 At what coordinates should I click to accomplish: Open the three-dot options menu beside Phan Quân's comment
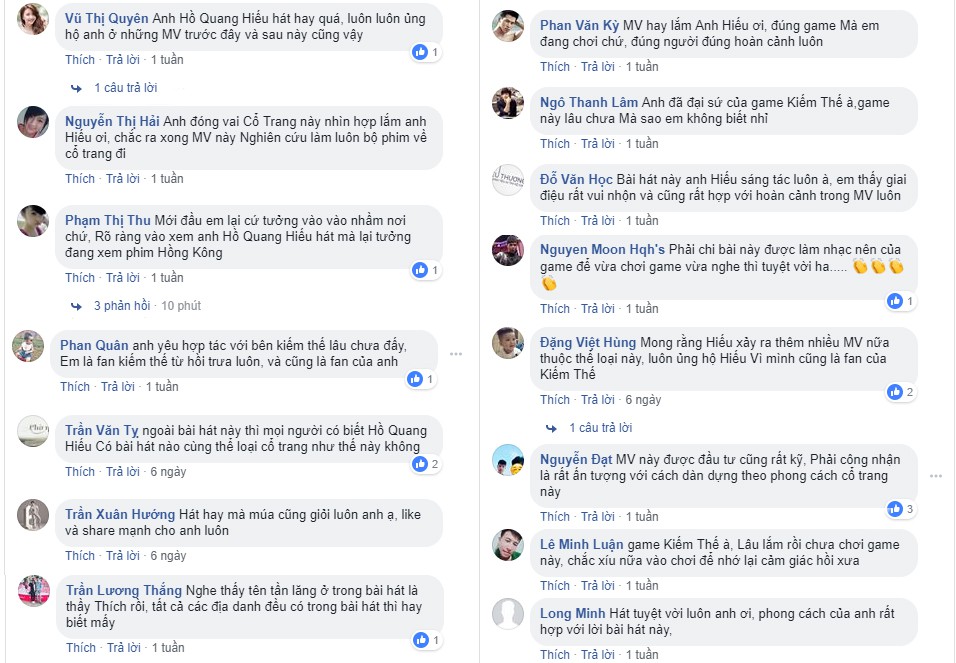tap(456, 354)
